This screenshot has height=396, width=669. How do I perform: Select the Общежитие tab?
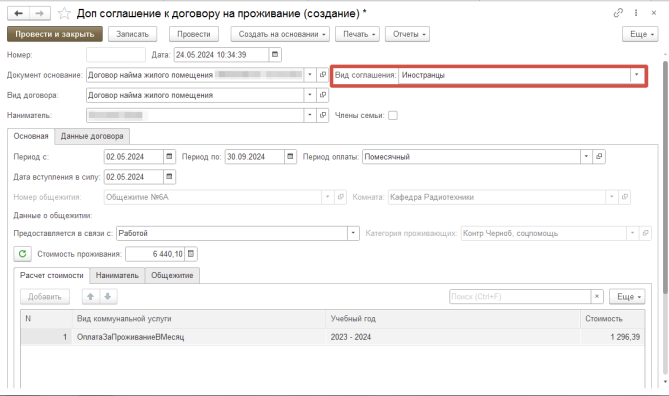172,276
